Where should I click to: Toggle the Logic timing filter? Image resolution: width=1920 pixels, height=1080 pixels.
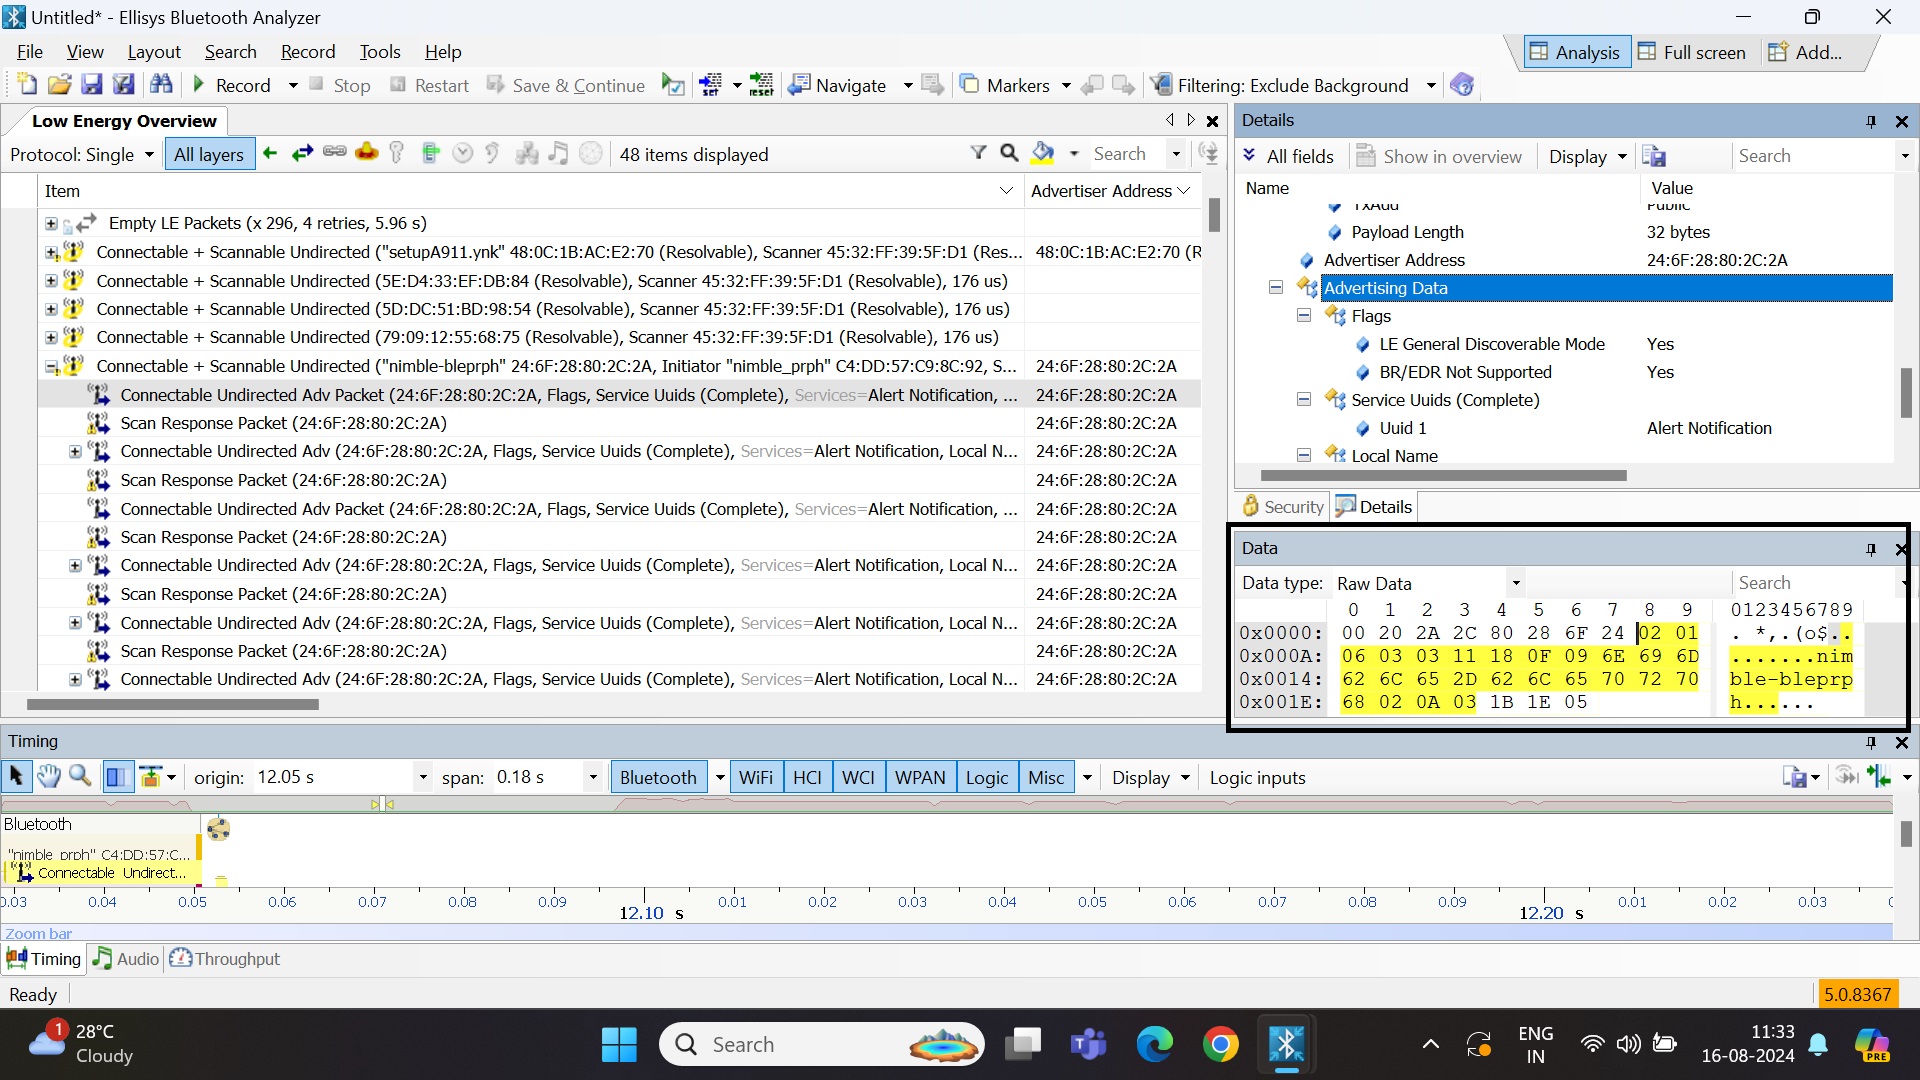[987, 777]
